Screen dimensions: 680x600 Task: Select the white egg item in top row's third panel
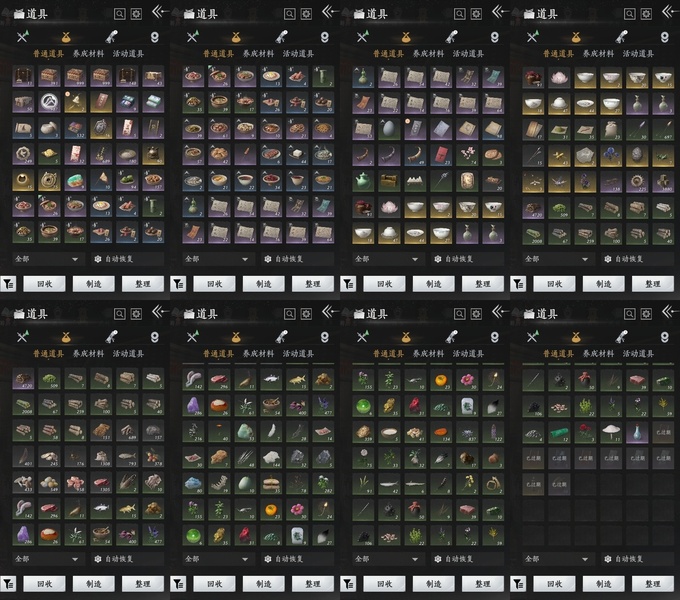pos(389,129)
